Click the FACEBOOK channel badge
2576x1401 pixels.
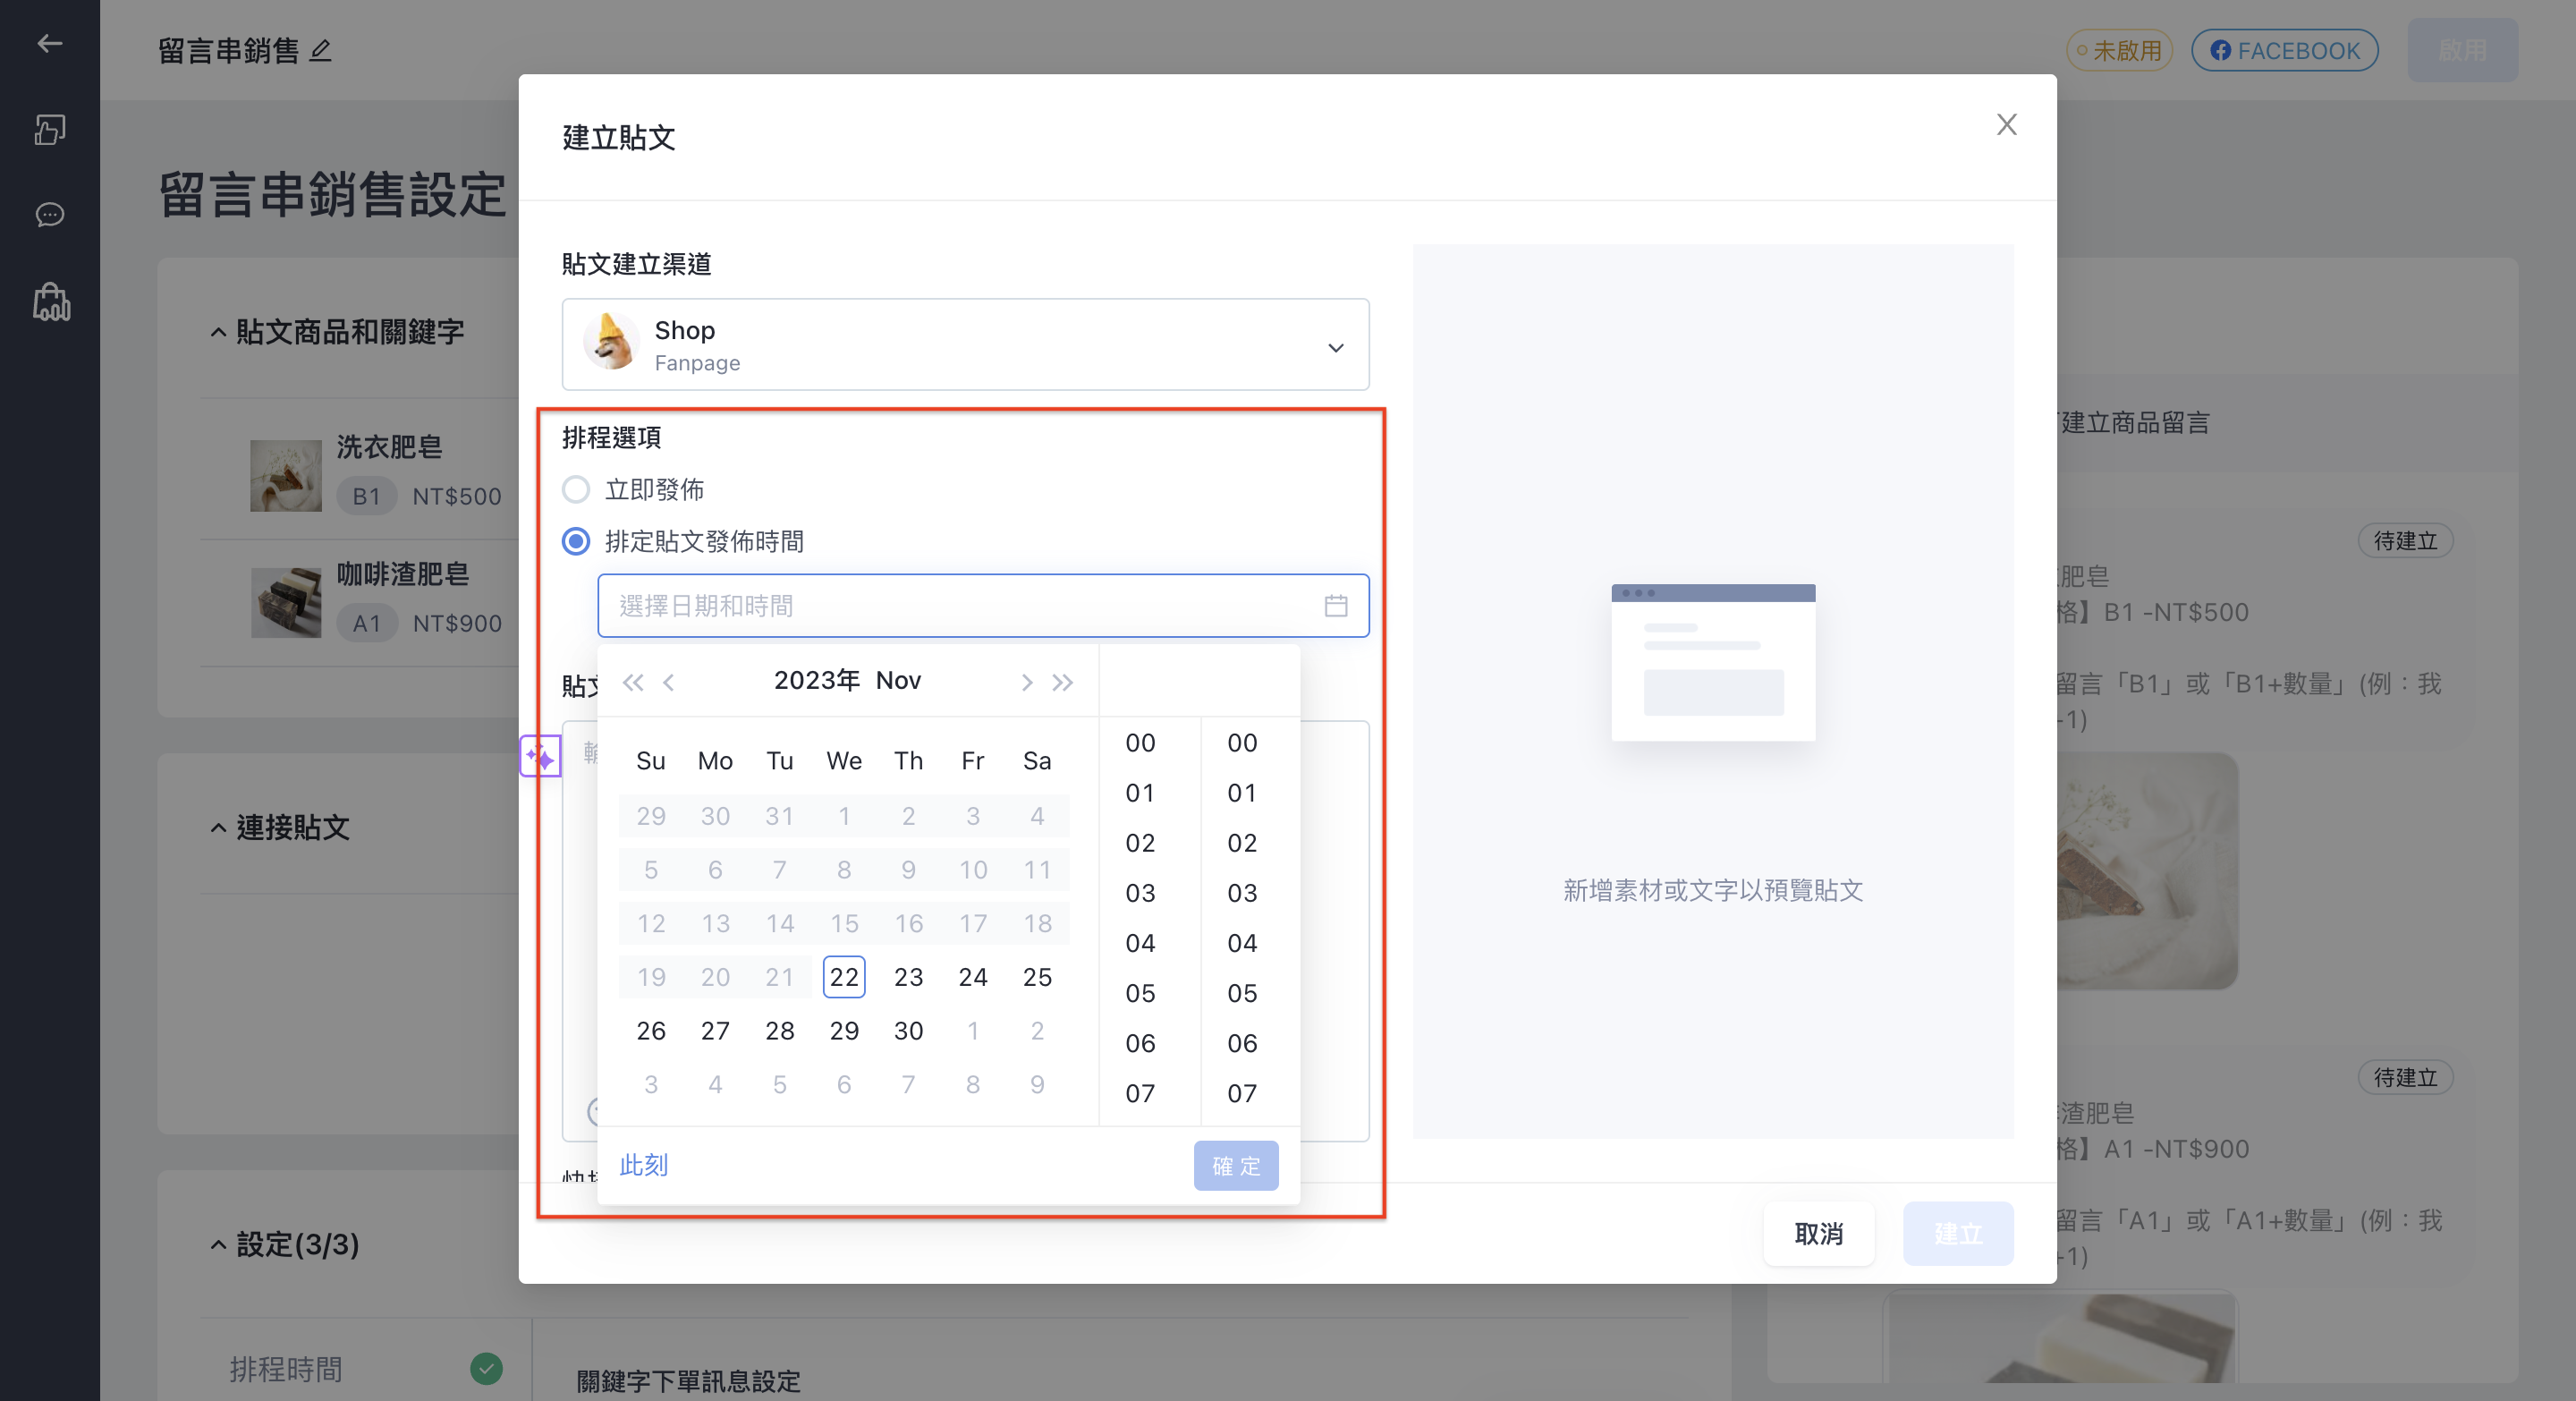point(2284,50)
